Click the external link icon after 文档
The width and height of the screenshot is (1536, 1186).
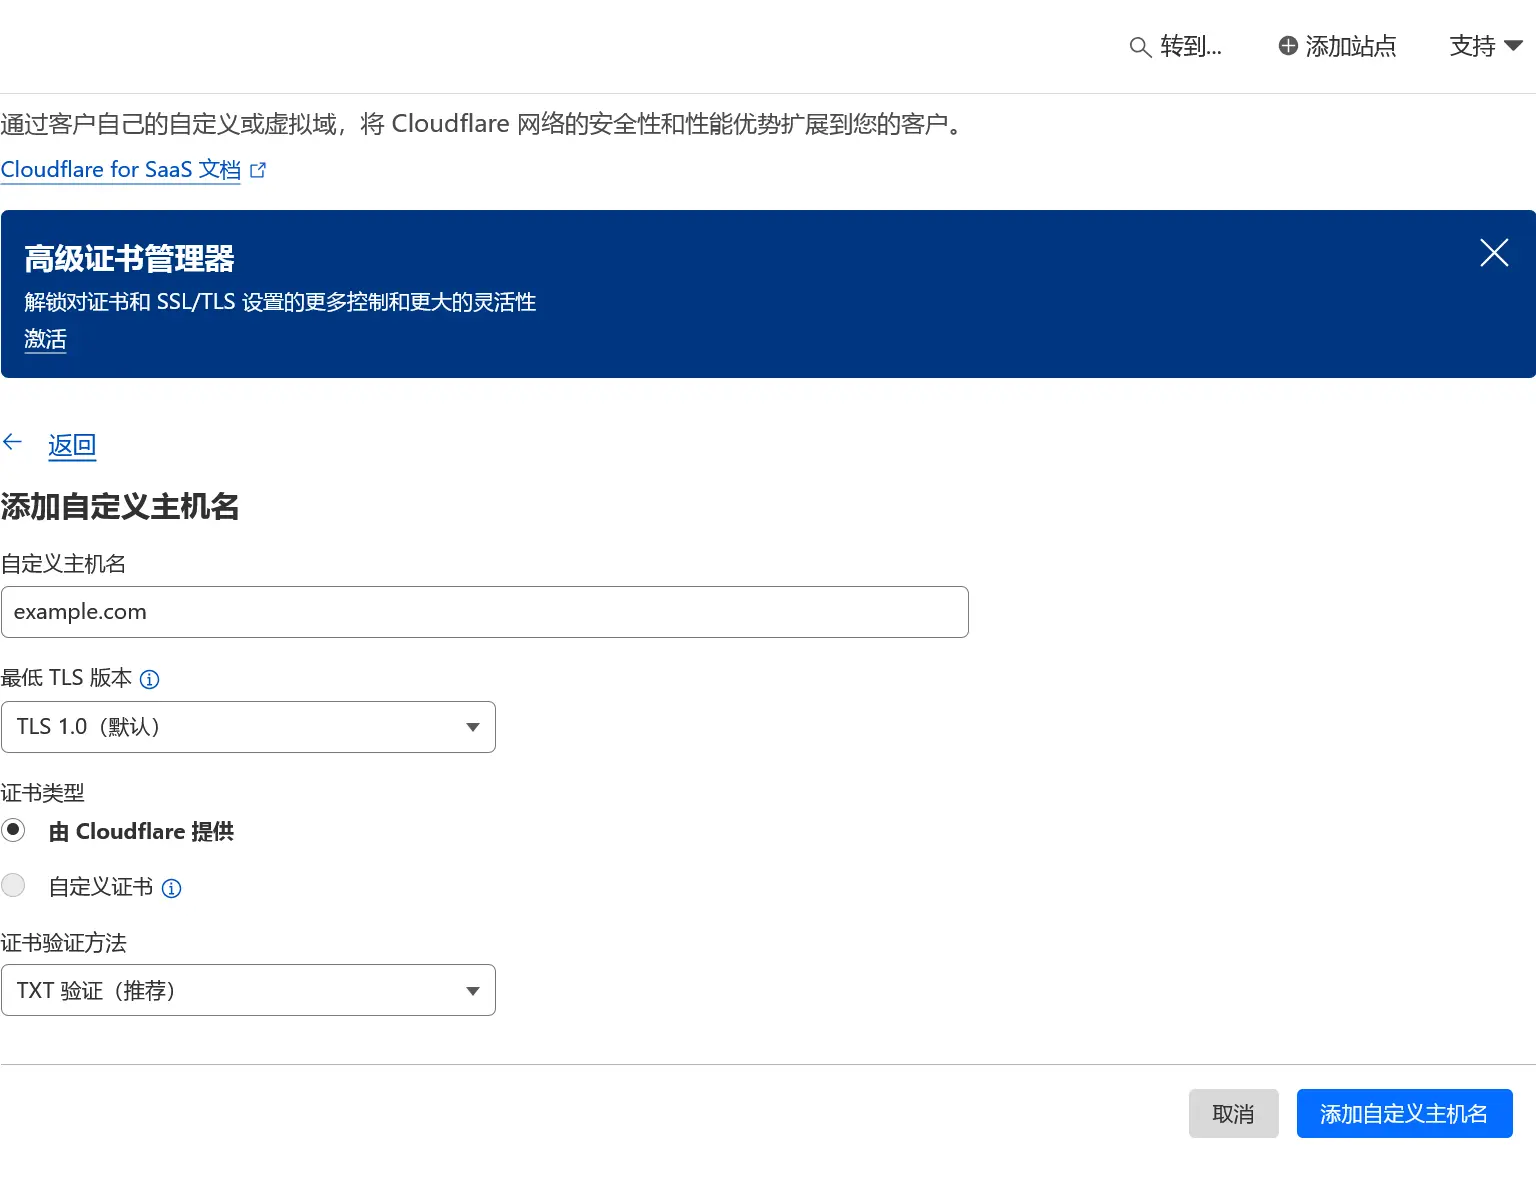click(258, 170)
